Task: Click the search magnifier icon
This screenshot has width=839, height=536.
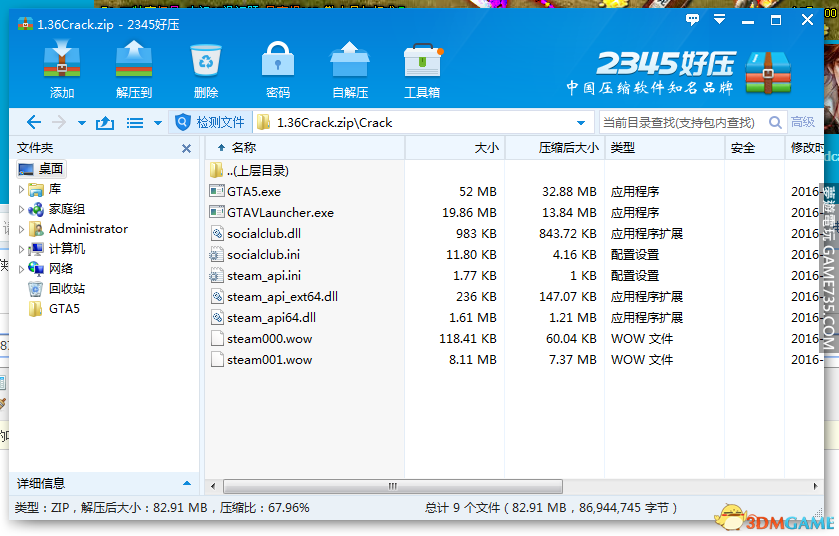Action: coord(774,123)
